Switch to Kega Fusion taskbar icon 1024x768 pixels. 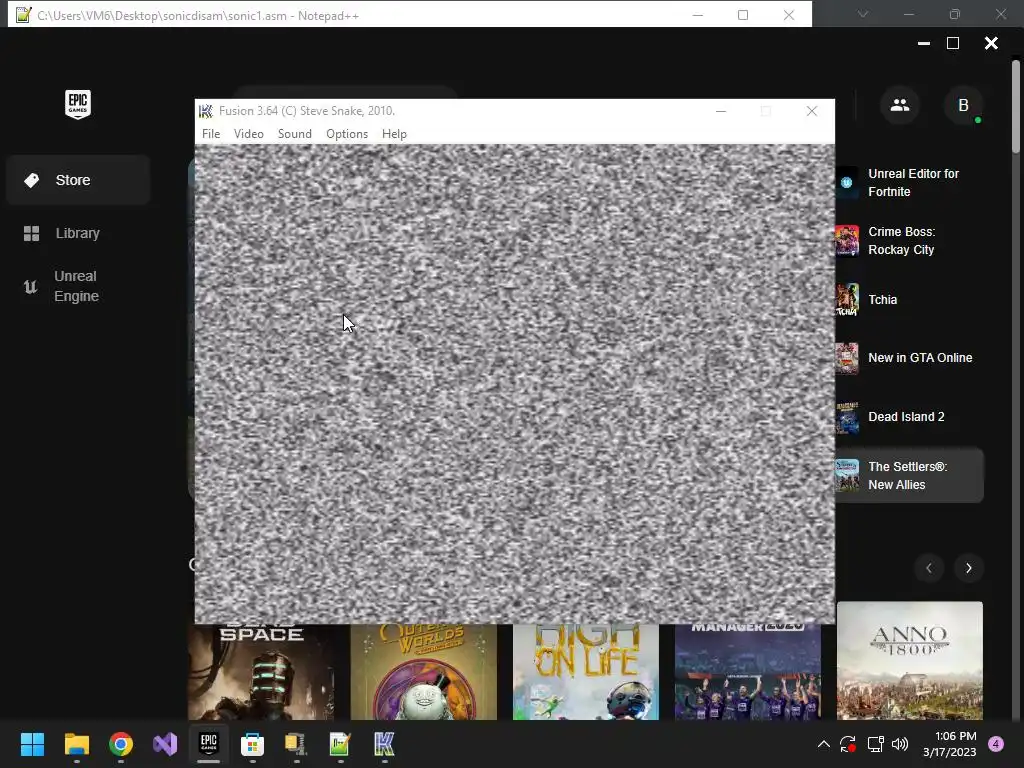(x=384, y=744)
